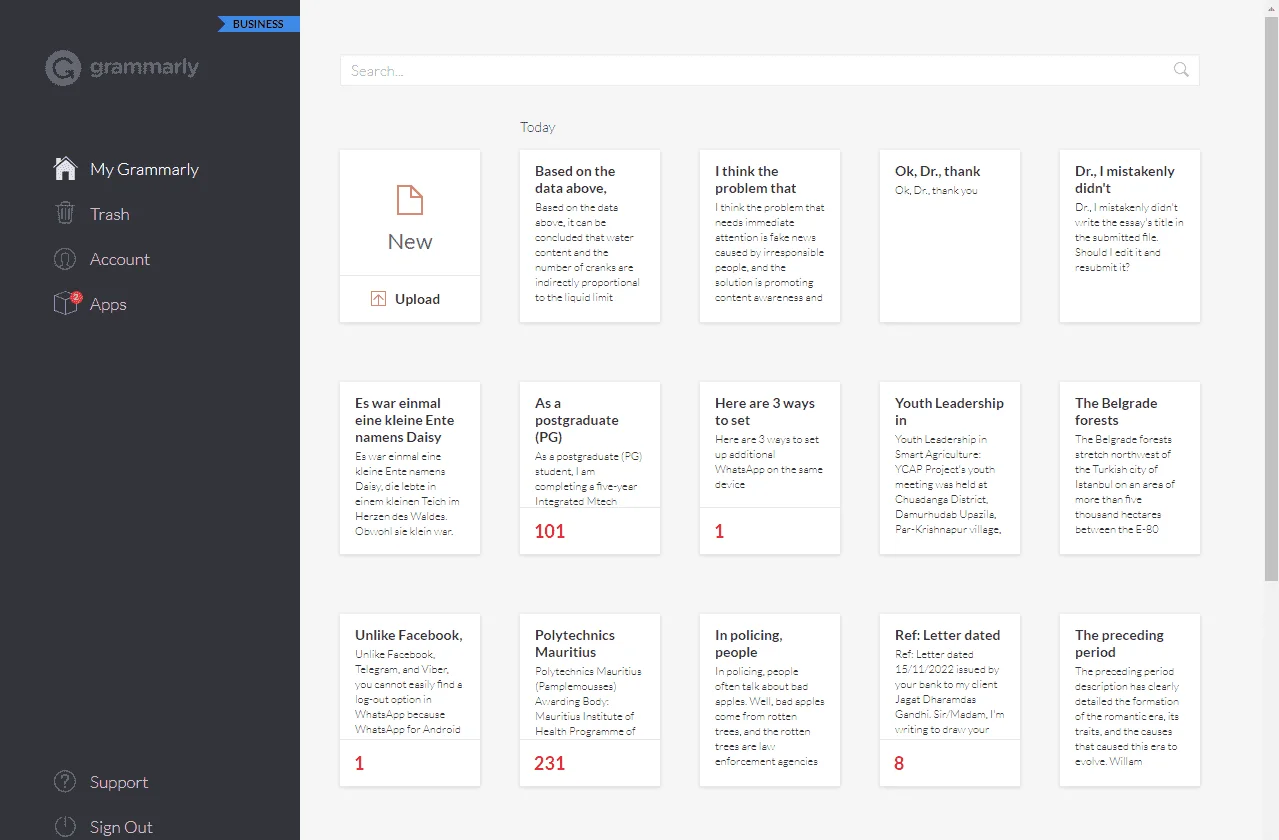This screenshot has width=1279, height=840.
Task: Click the Account profile icon
Action: tap(65, 259)
